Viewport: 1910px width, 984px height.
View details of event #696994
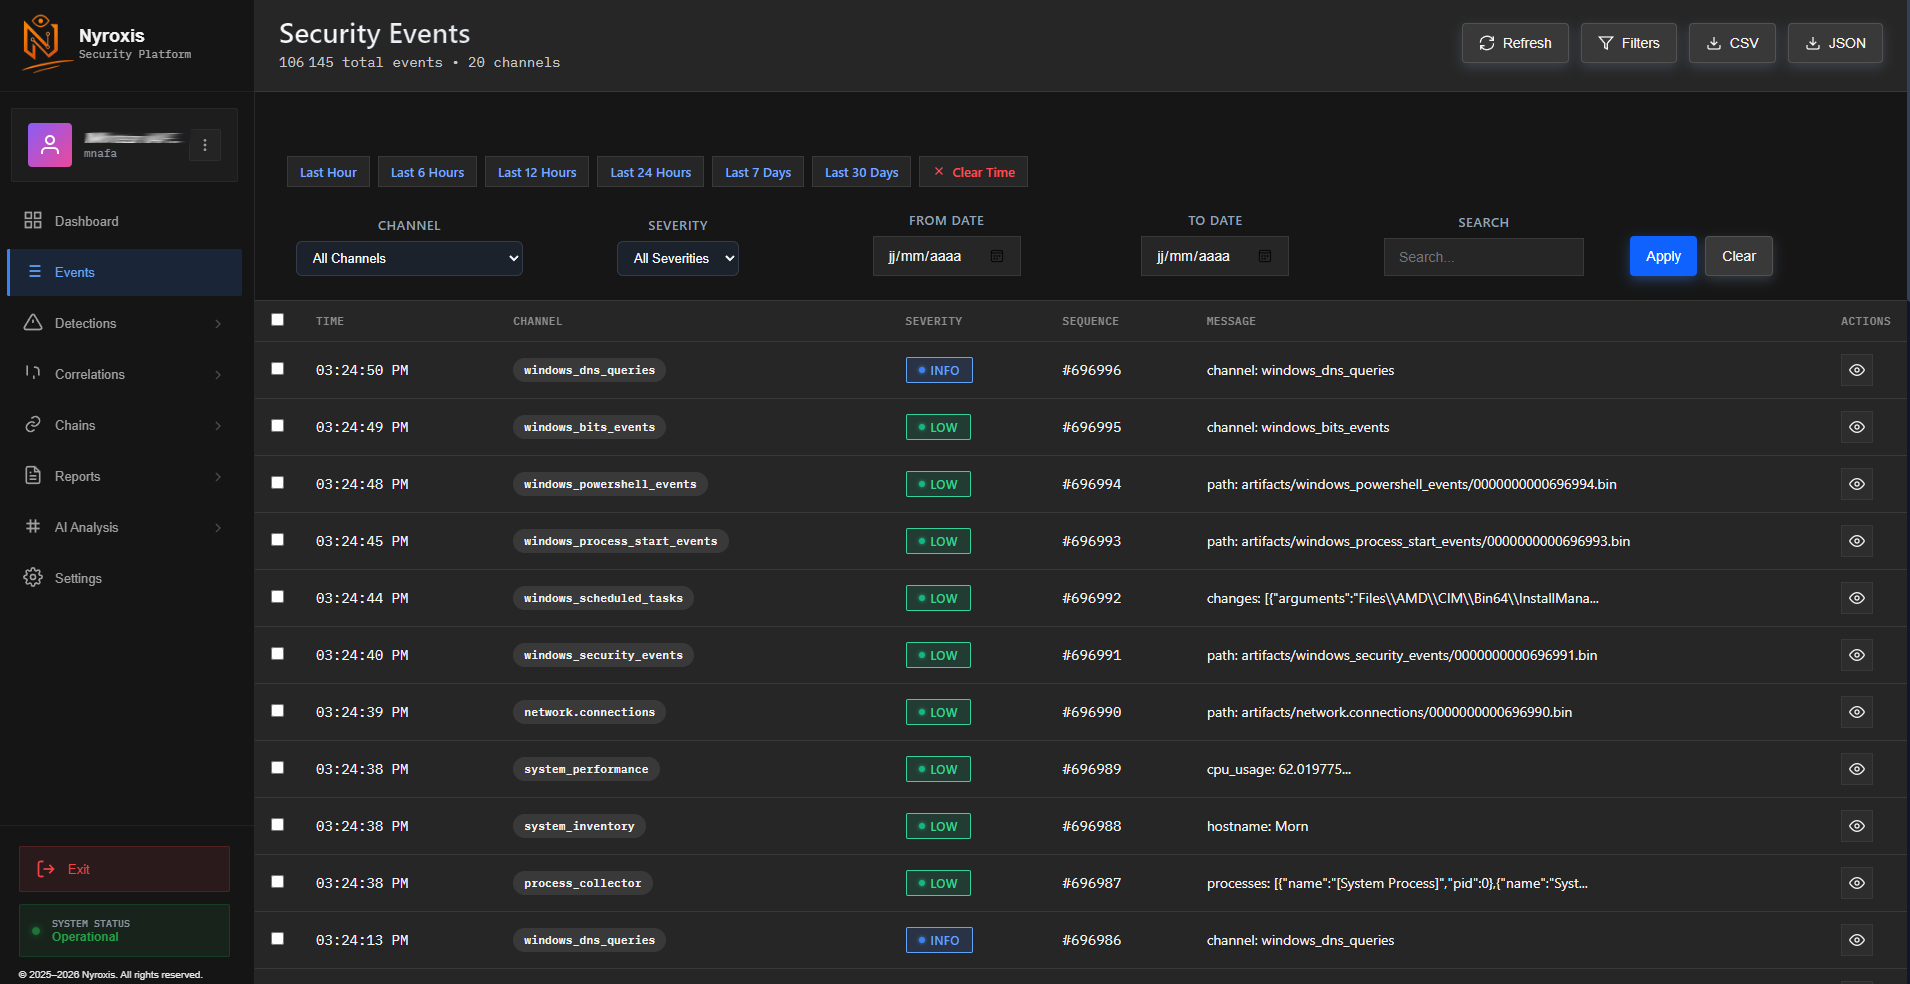1857,484
